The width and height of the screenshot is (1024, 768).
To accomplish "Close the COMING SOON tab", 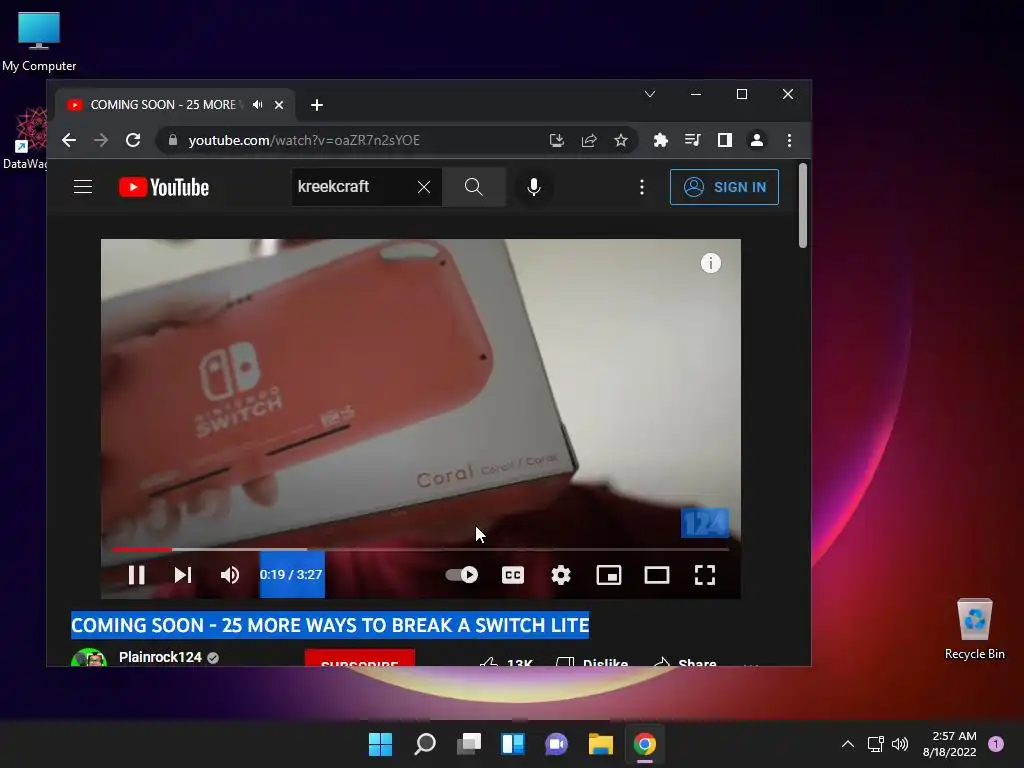I will coord(279,104).
